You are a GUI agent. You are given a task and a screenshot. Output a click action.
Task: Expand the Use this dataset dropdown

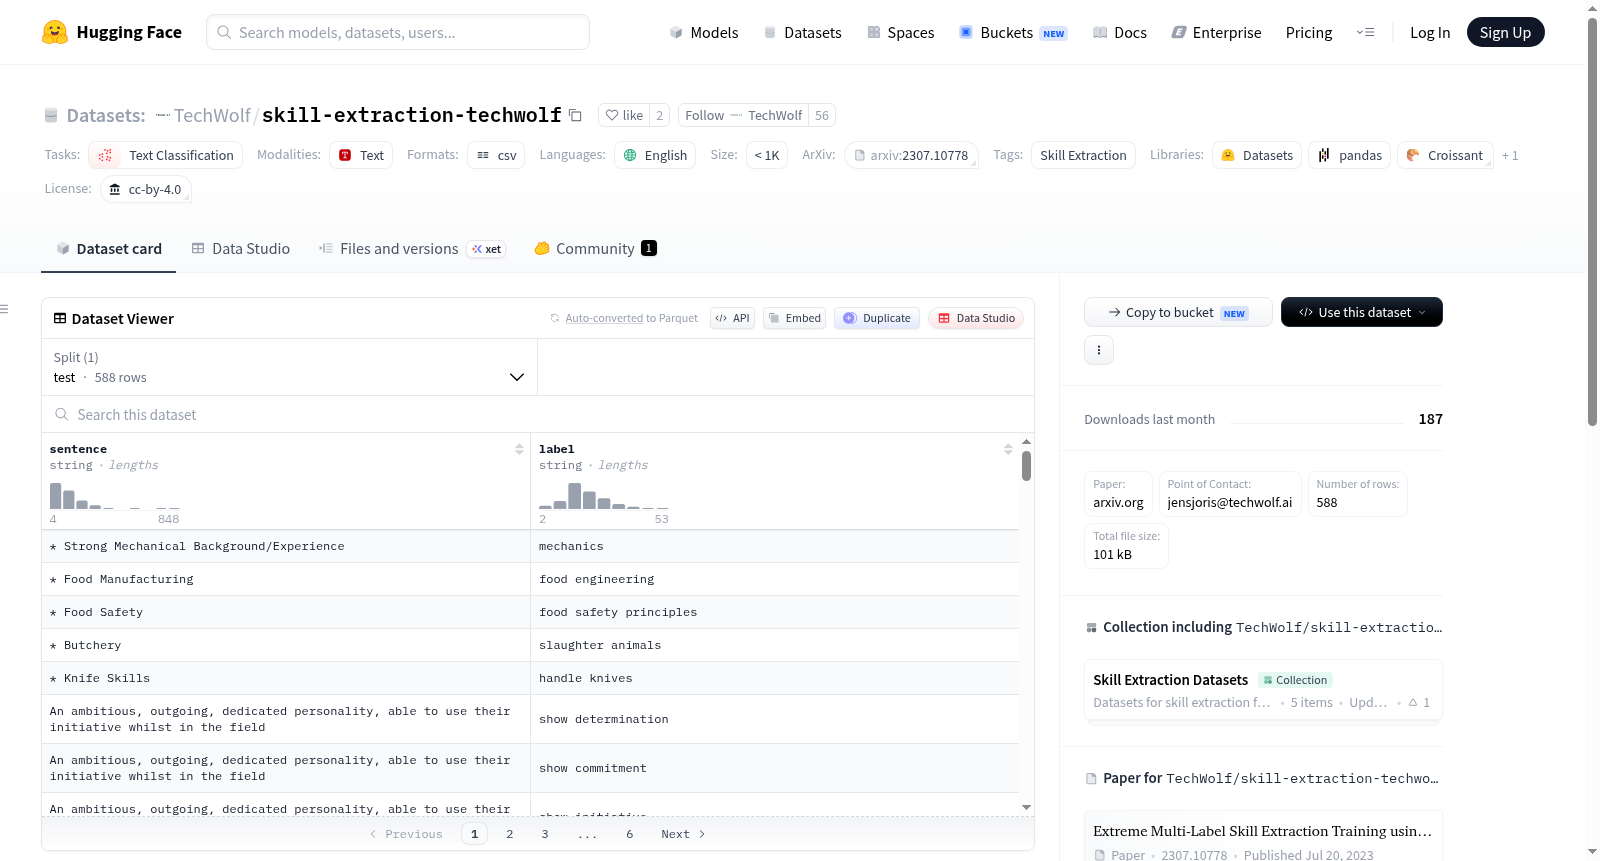point(1362,312)
